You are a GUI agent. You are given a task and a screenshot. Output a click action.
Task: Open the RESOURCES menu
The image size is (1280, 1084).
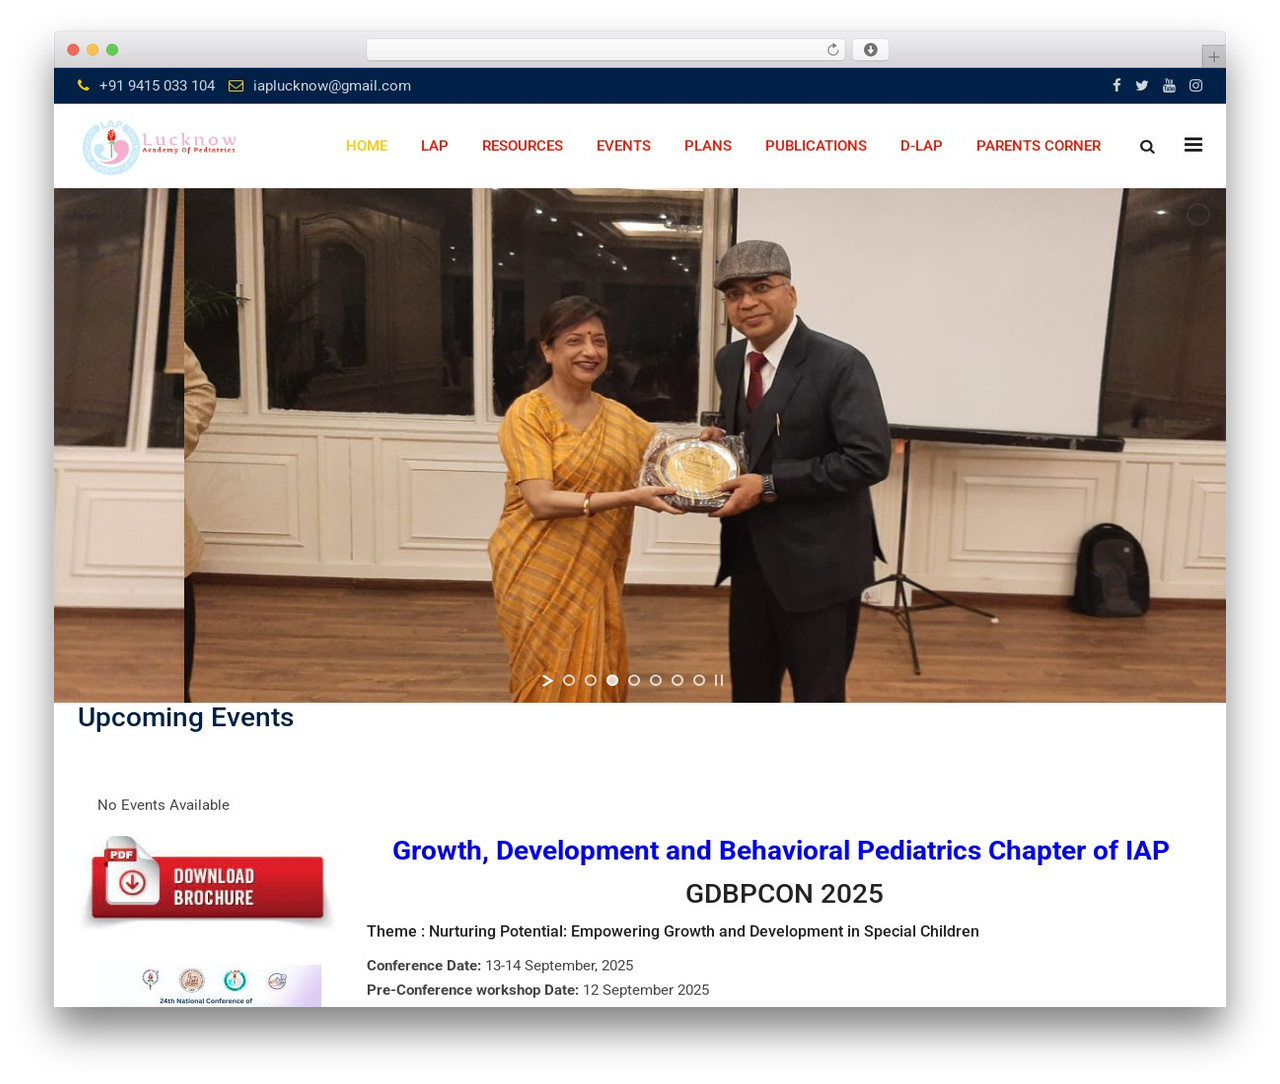tap(522, 146)
